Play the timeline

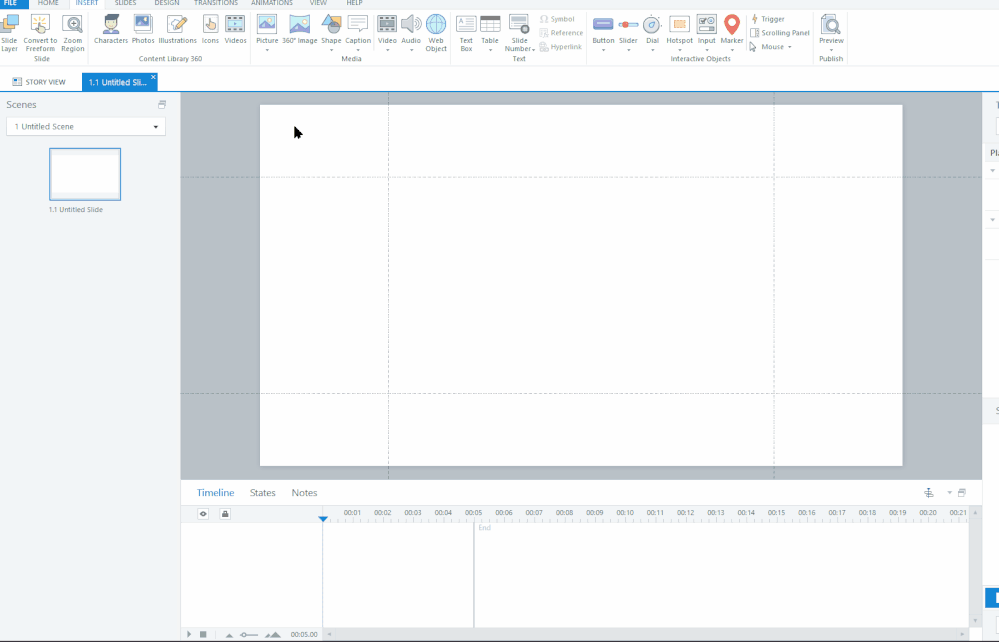(x=188, y=635)
